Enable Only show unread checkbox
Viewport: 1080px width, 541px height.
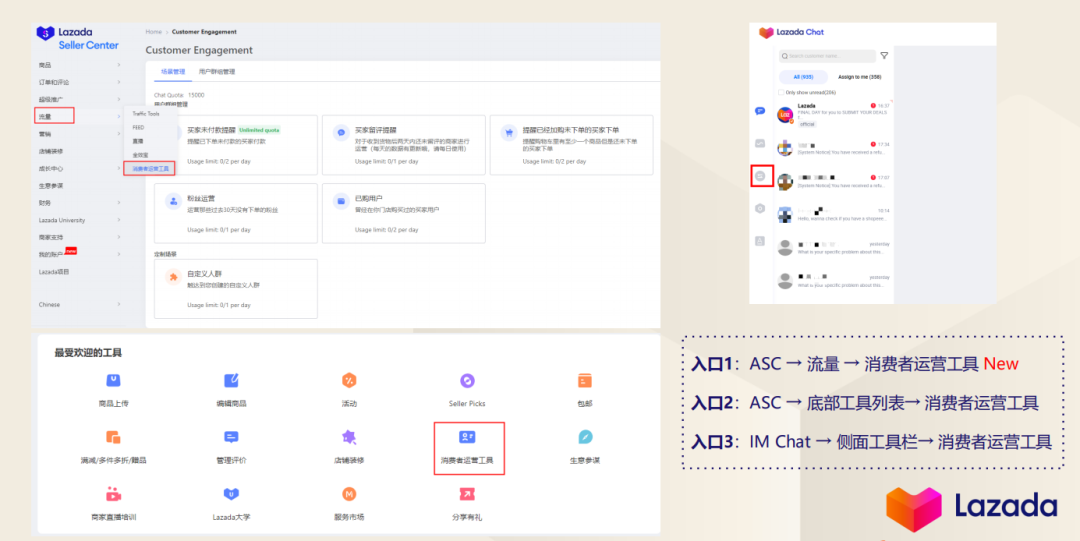tap(781, 92)
